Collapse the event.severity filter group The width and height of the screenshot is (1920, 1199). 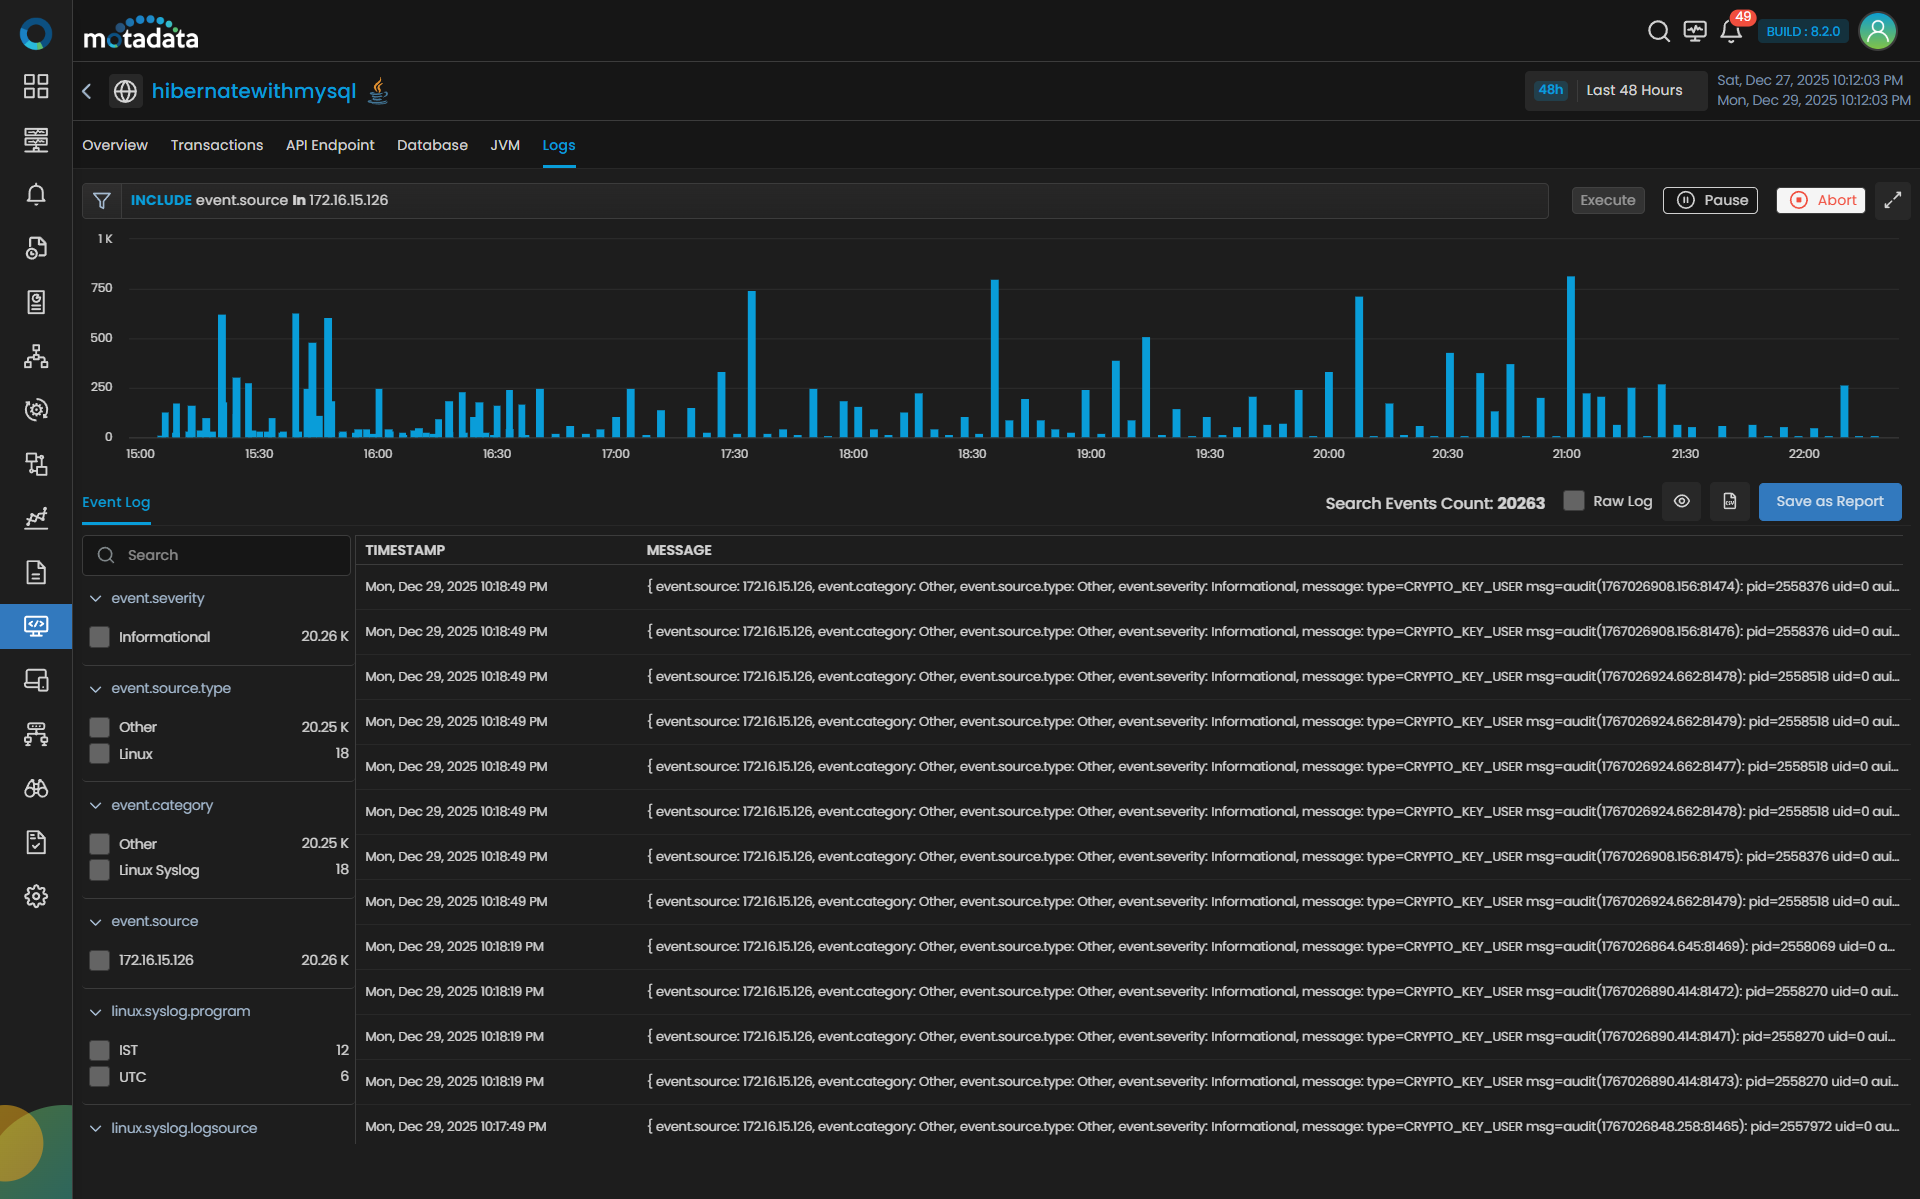(96, 598)
